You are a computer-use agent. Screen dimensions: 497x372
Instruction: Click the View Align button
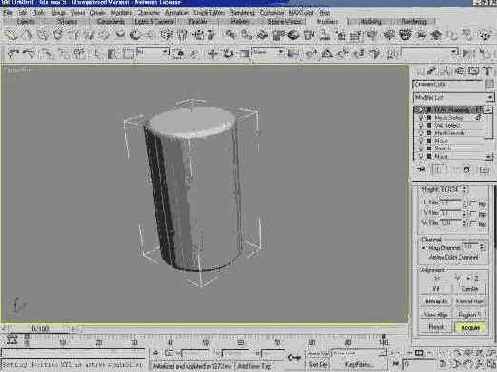[x=436, y=314]
